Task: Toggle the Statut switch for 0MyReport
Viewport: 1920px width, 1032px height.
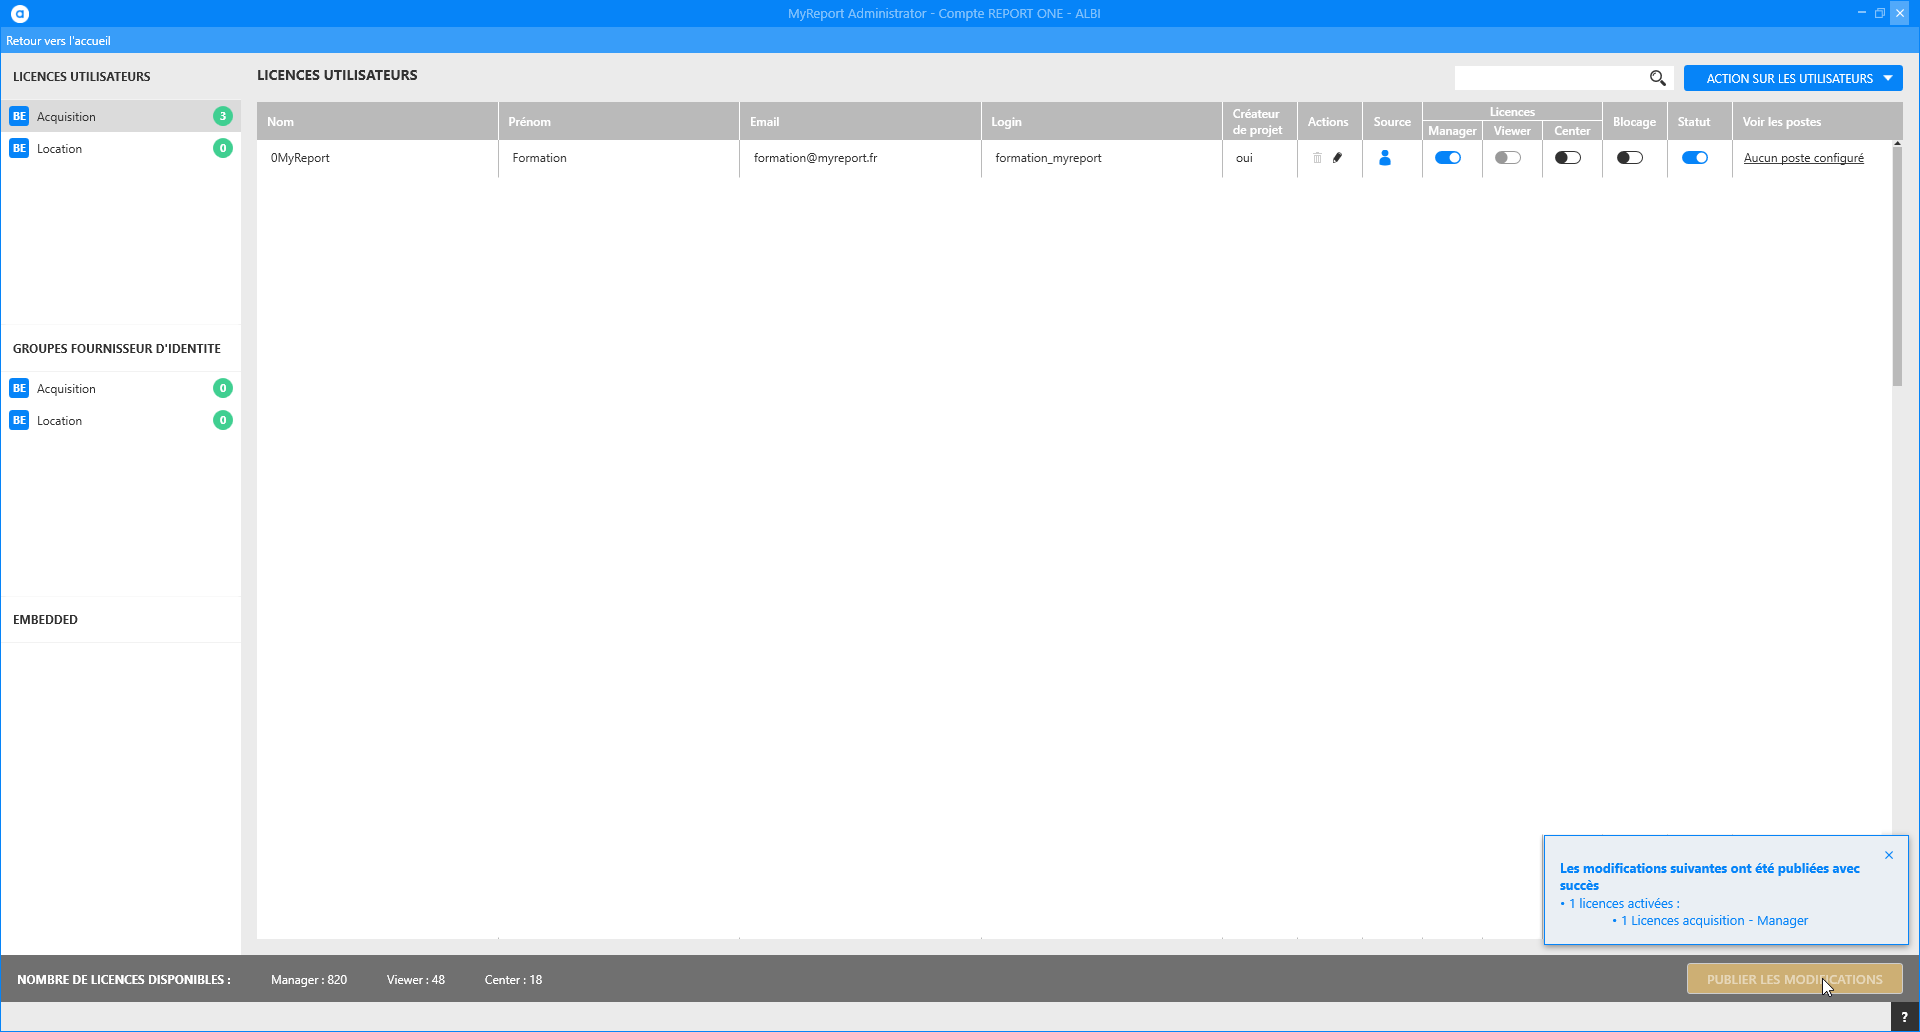Action: pyautogui.click(x=1695, y=158)
